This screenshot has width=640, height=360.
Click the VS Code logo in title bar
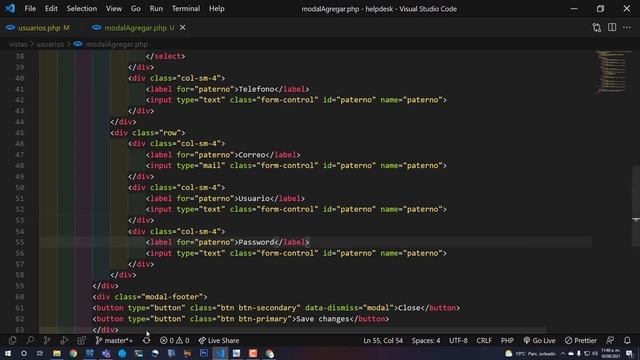point(10,8)
